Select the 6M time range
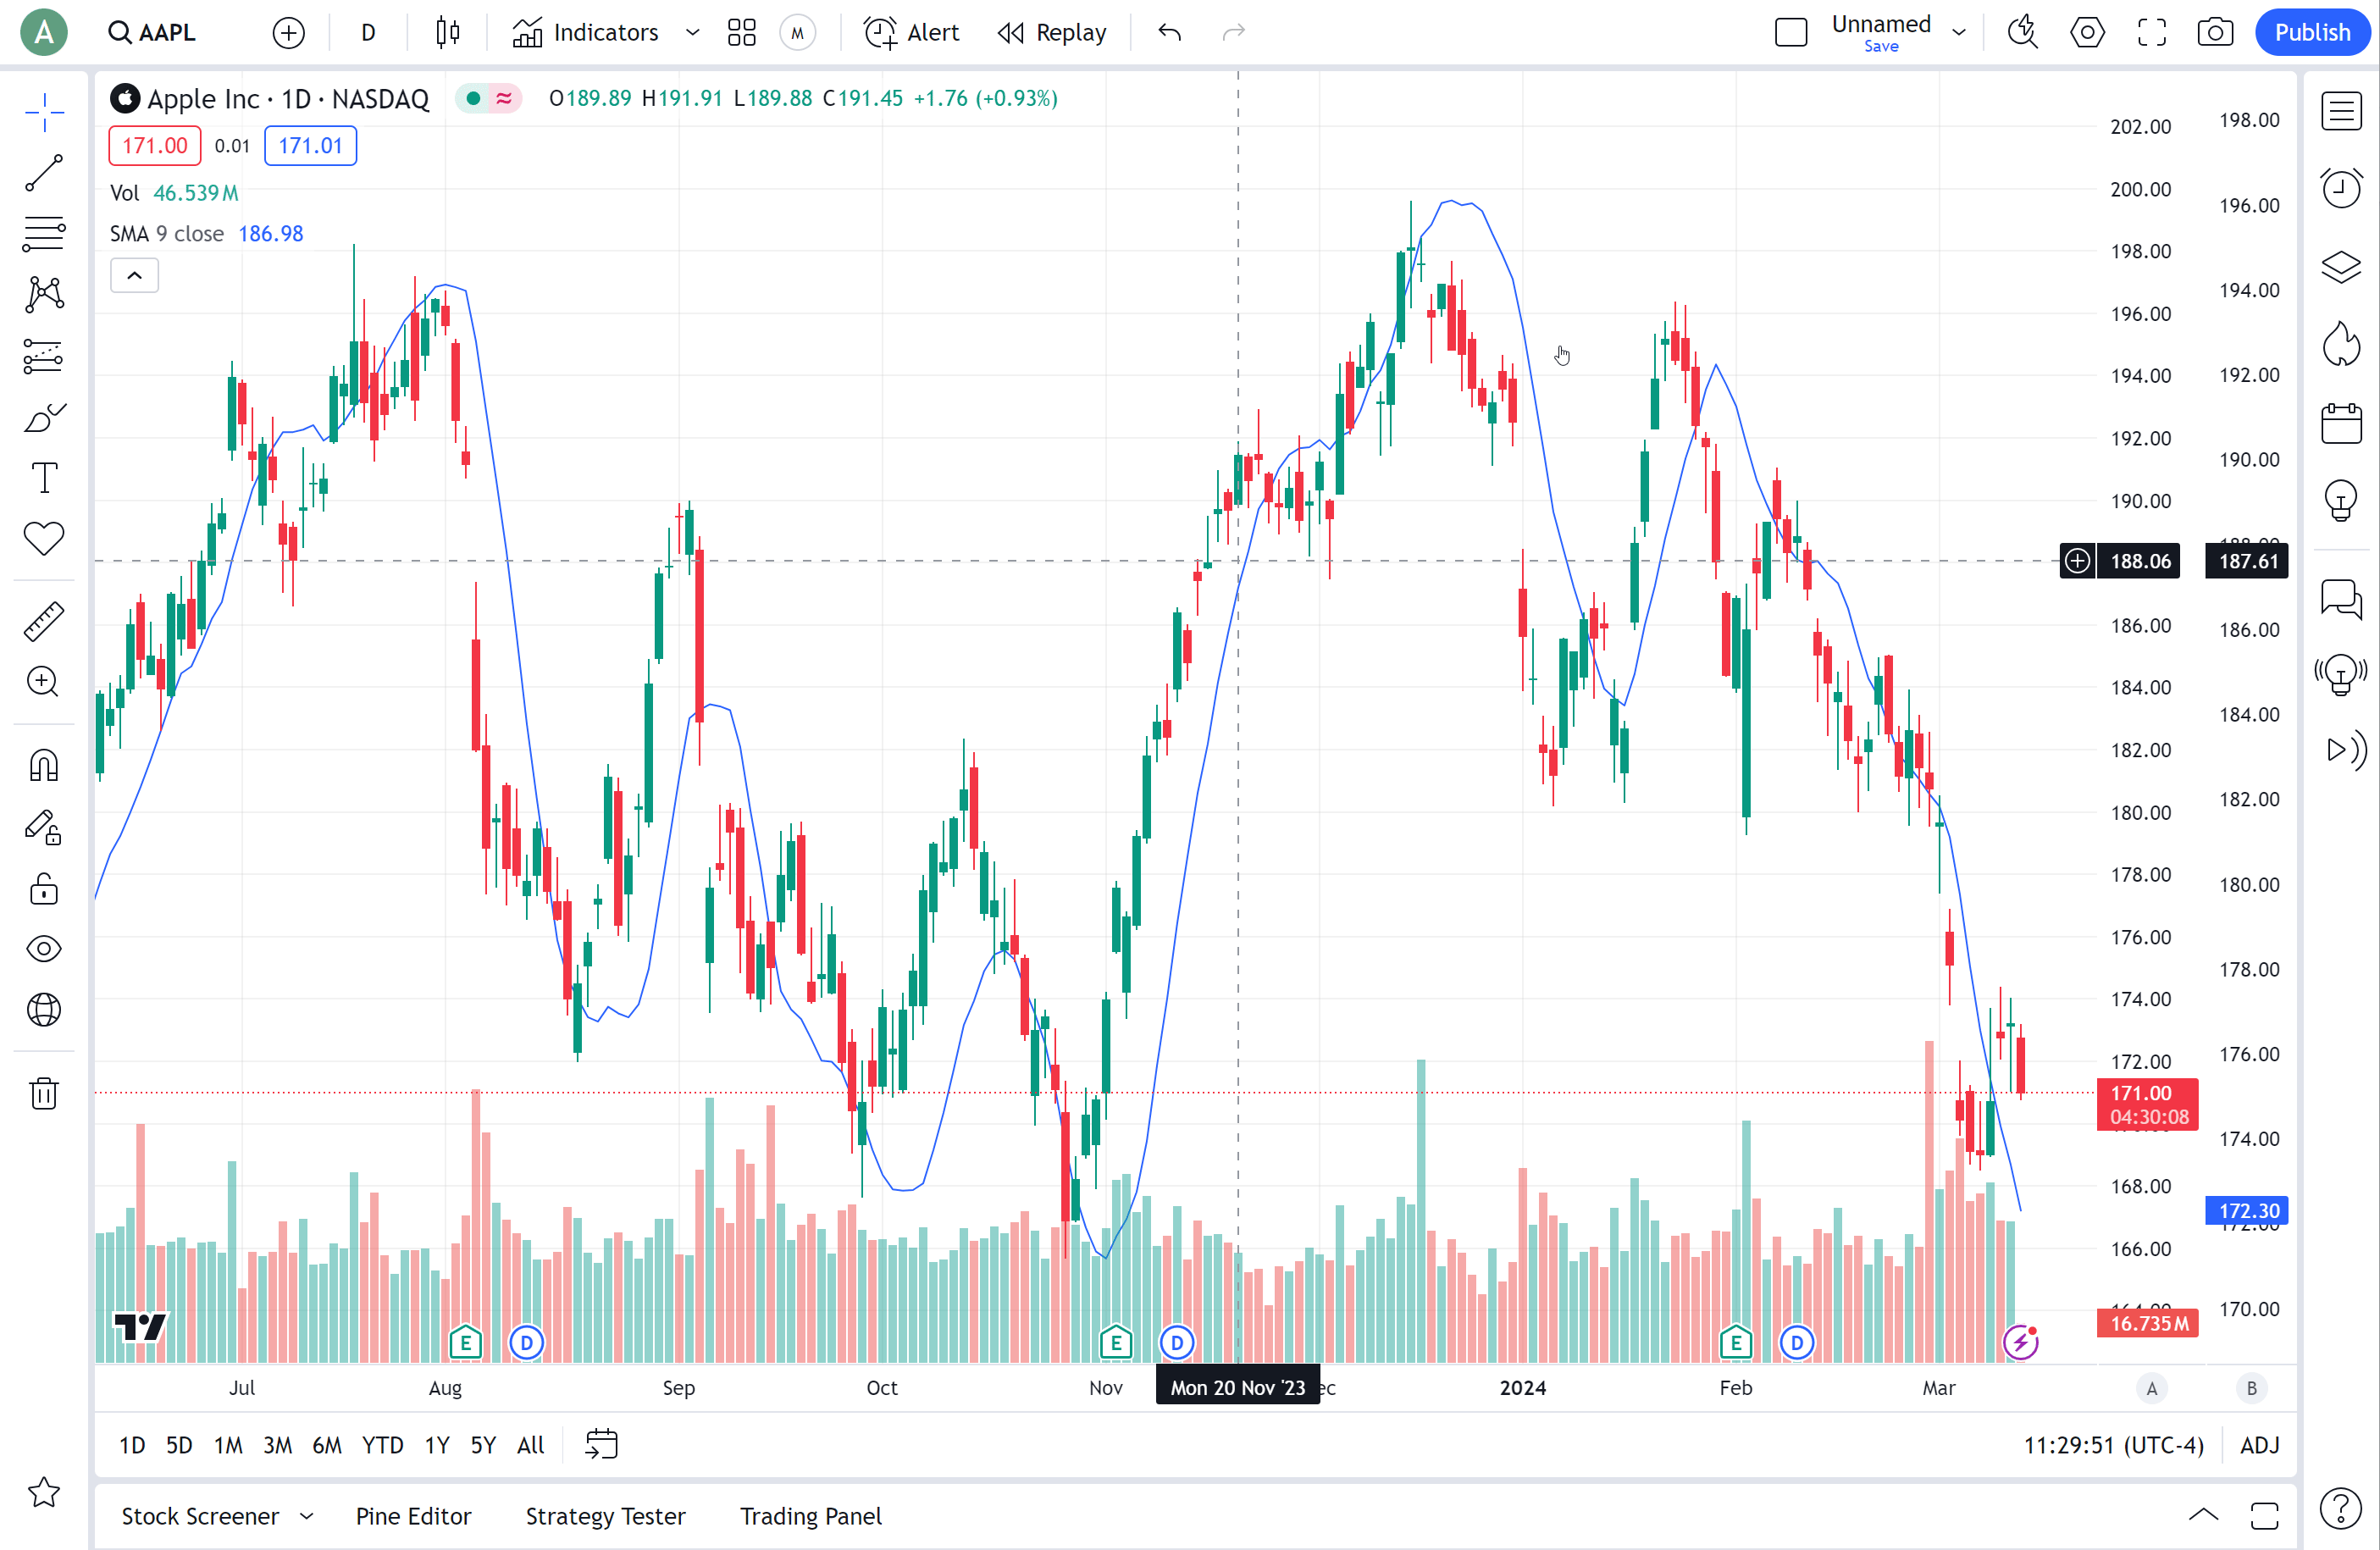2380x1550 pixels. 326,1445
